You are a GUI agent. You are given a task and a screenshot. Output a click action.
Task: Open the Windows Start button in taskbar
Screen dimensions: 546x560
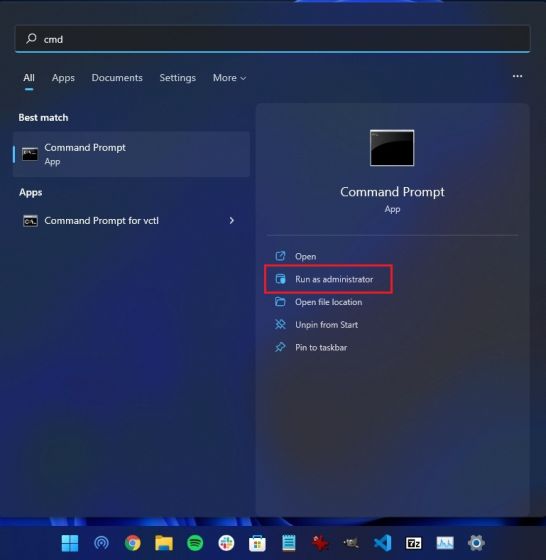[70, 543]
